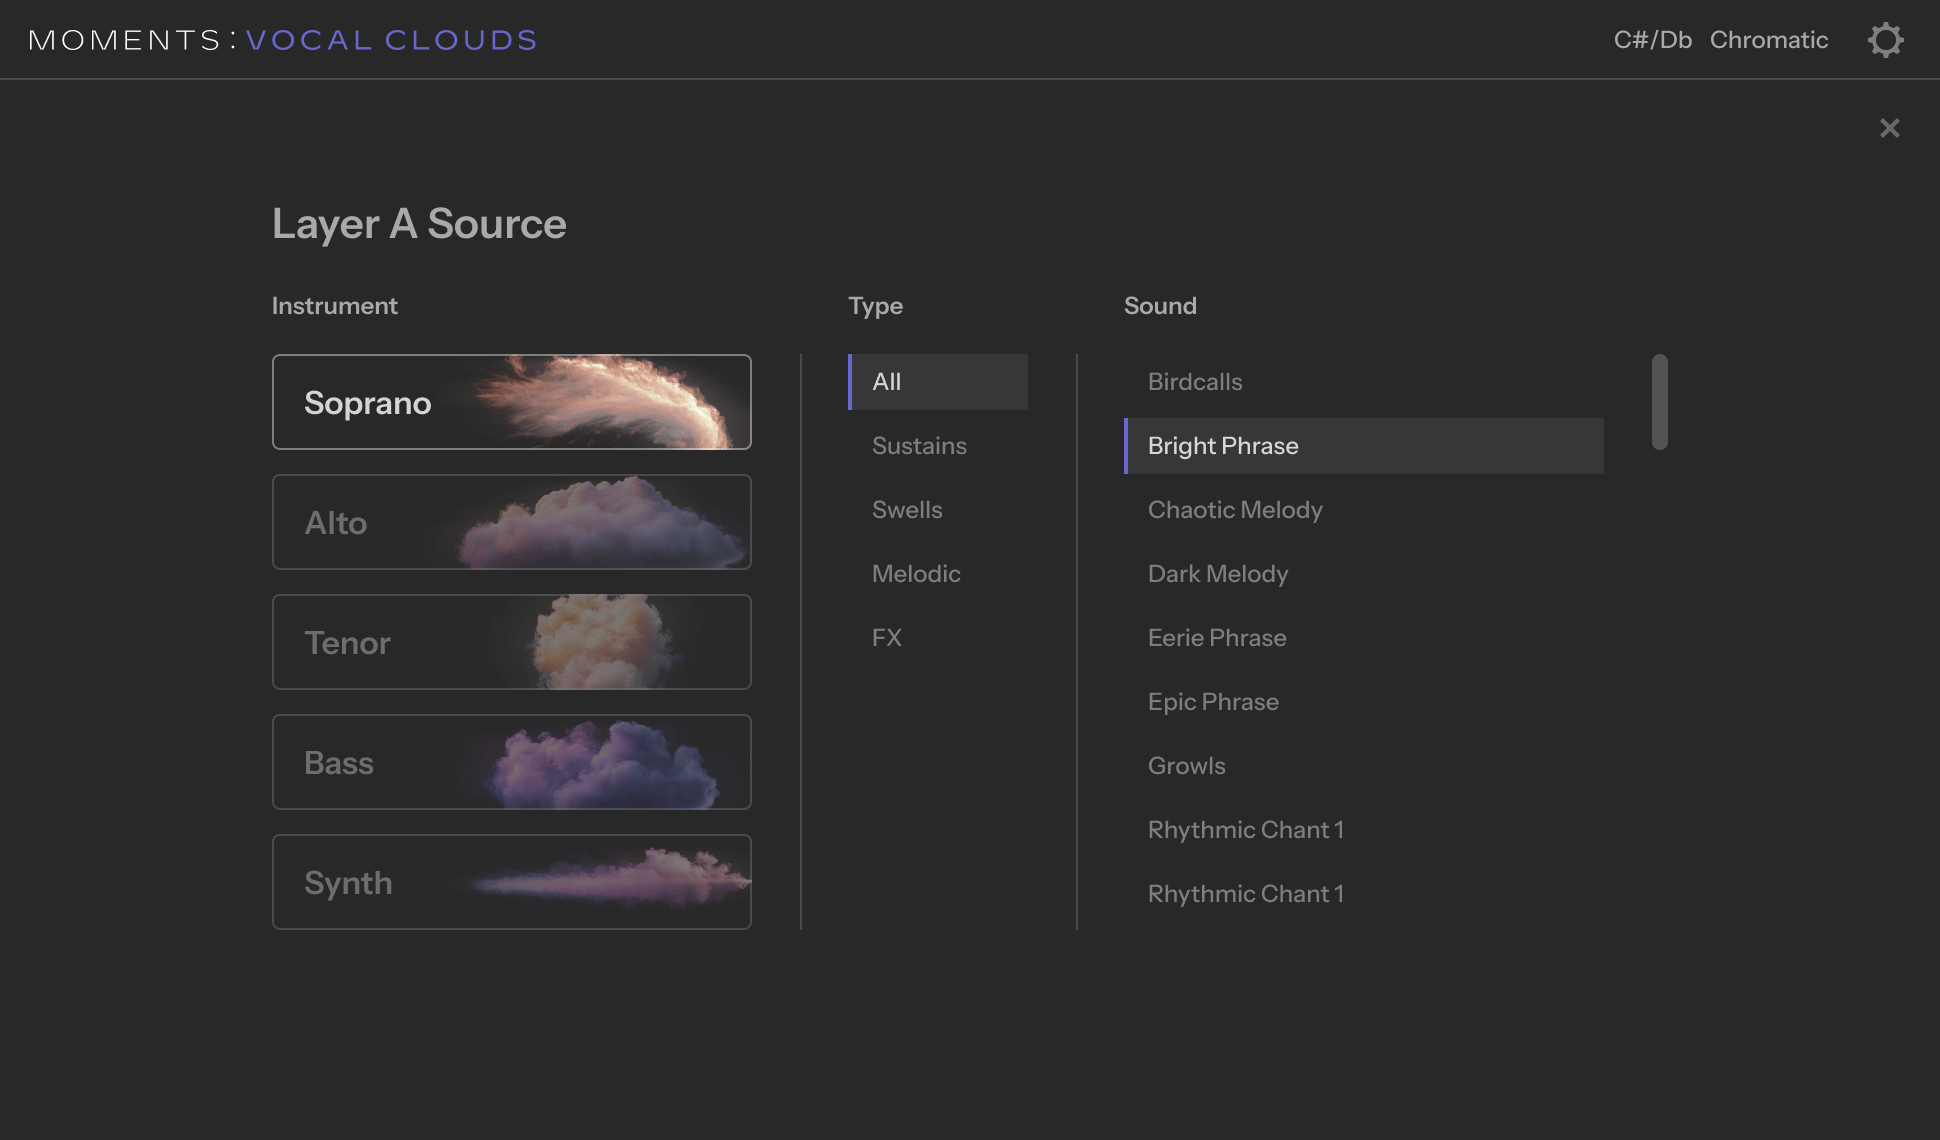The height and width of the screenshot is (1140, 1940).
Task: Filter sounds by Sustains type
Action: tap(919, 446)
